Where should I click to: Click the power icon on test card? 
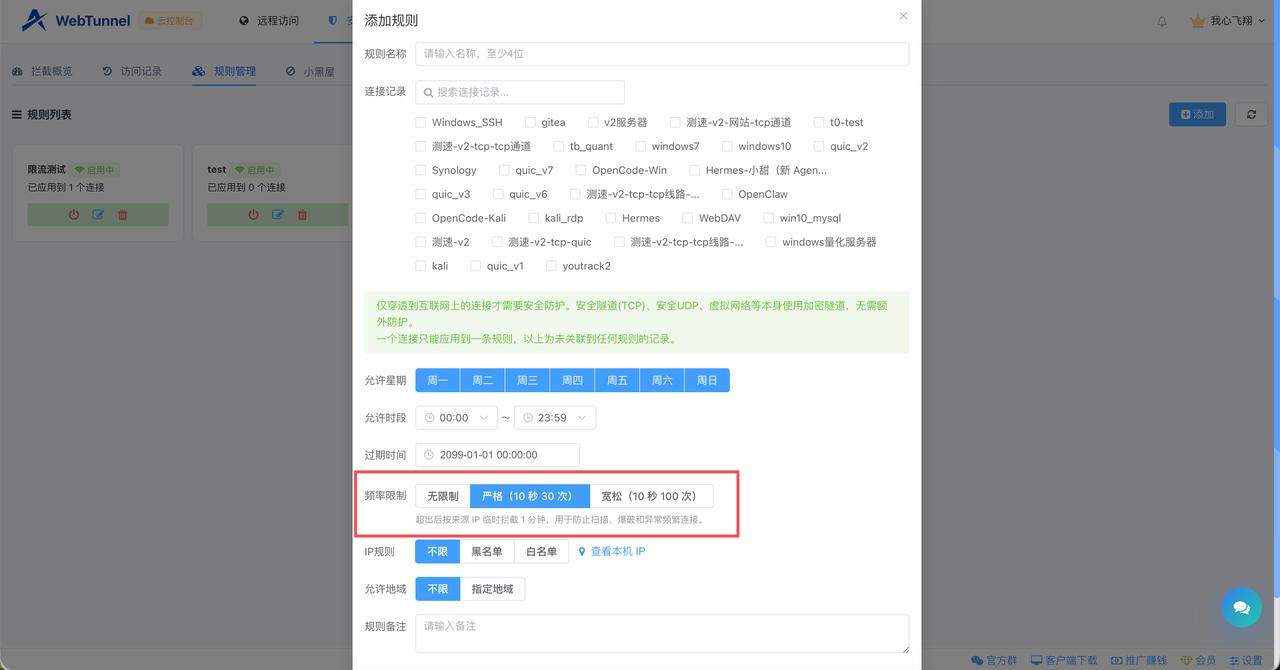(x=253, y=215)
